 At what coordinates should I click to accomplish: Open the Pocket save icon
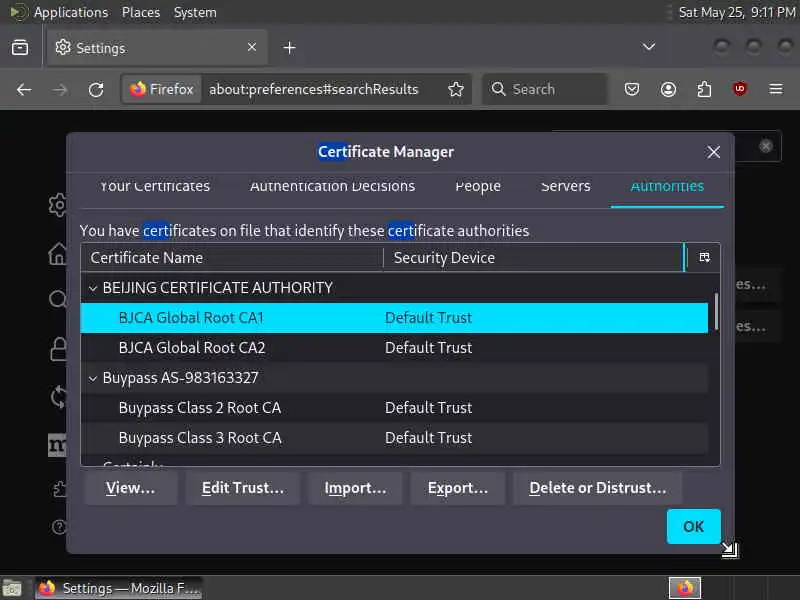(632, 90)
